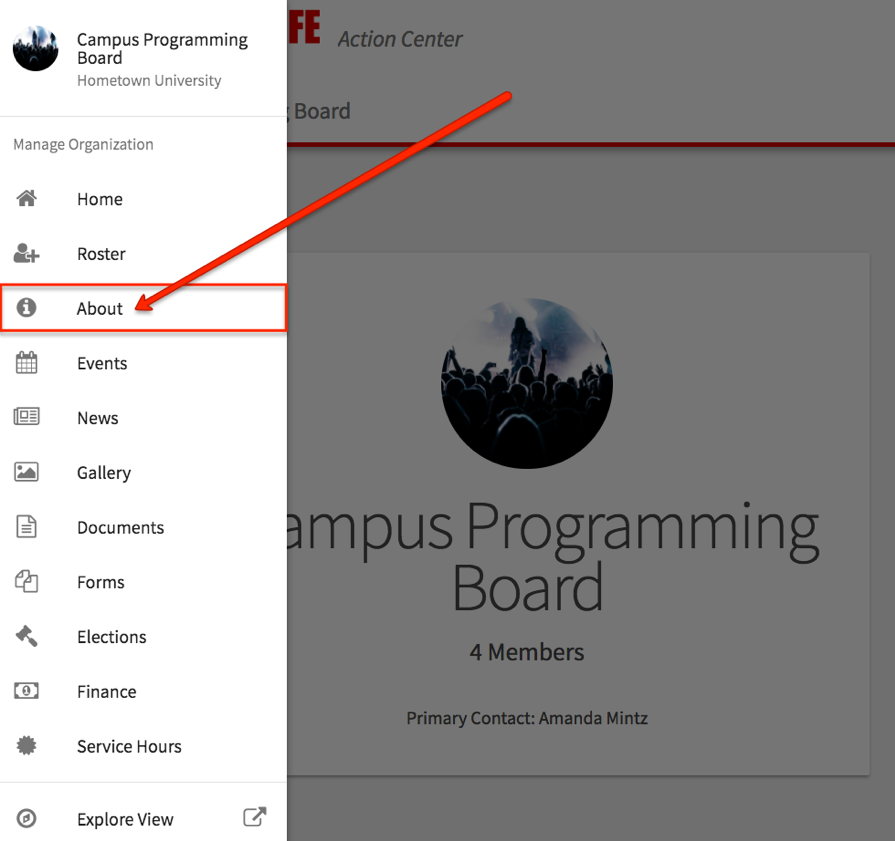The image size is (895, 841).
Task: Click the Campus Programming Board sidebar avatar
Action: click(35, 49)
